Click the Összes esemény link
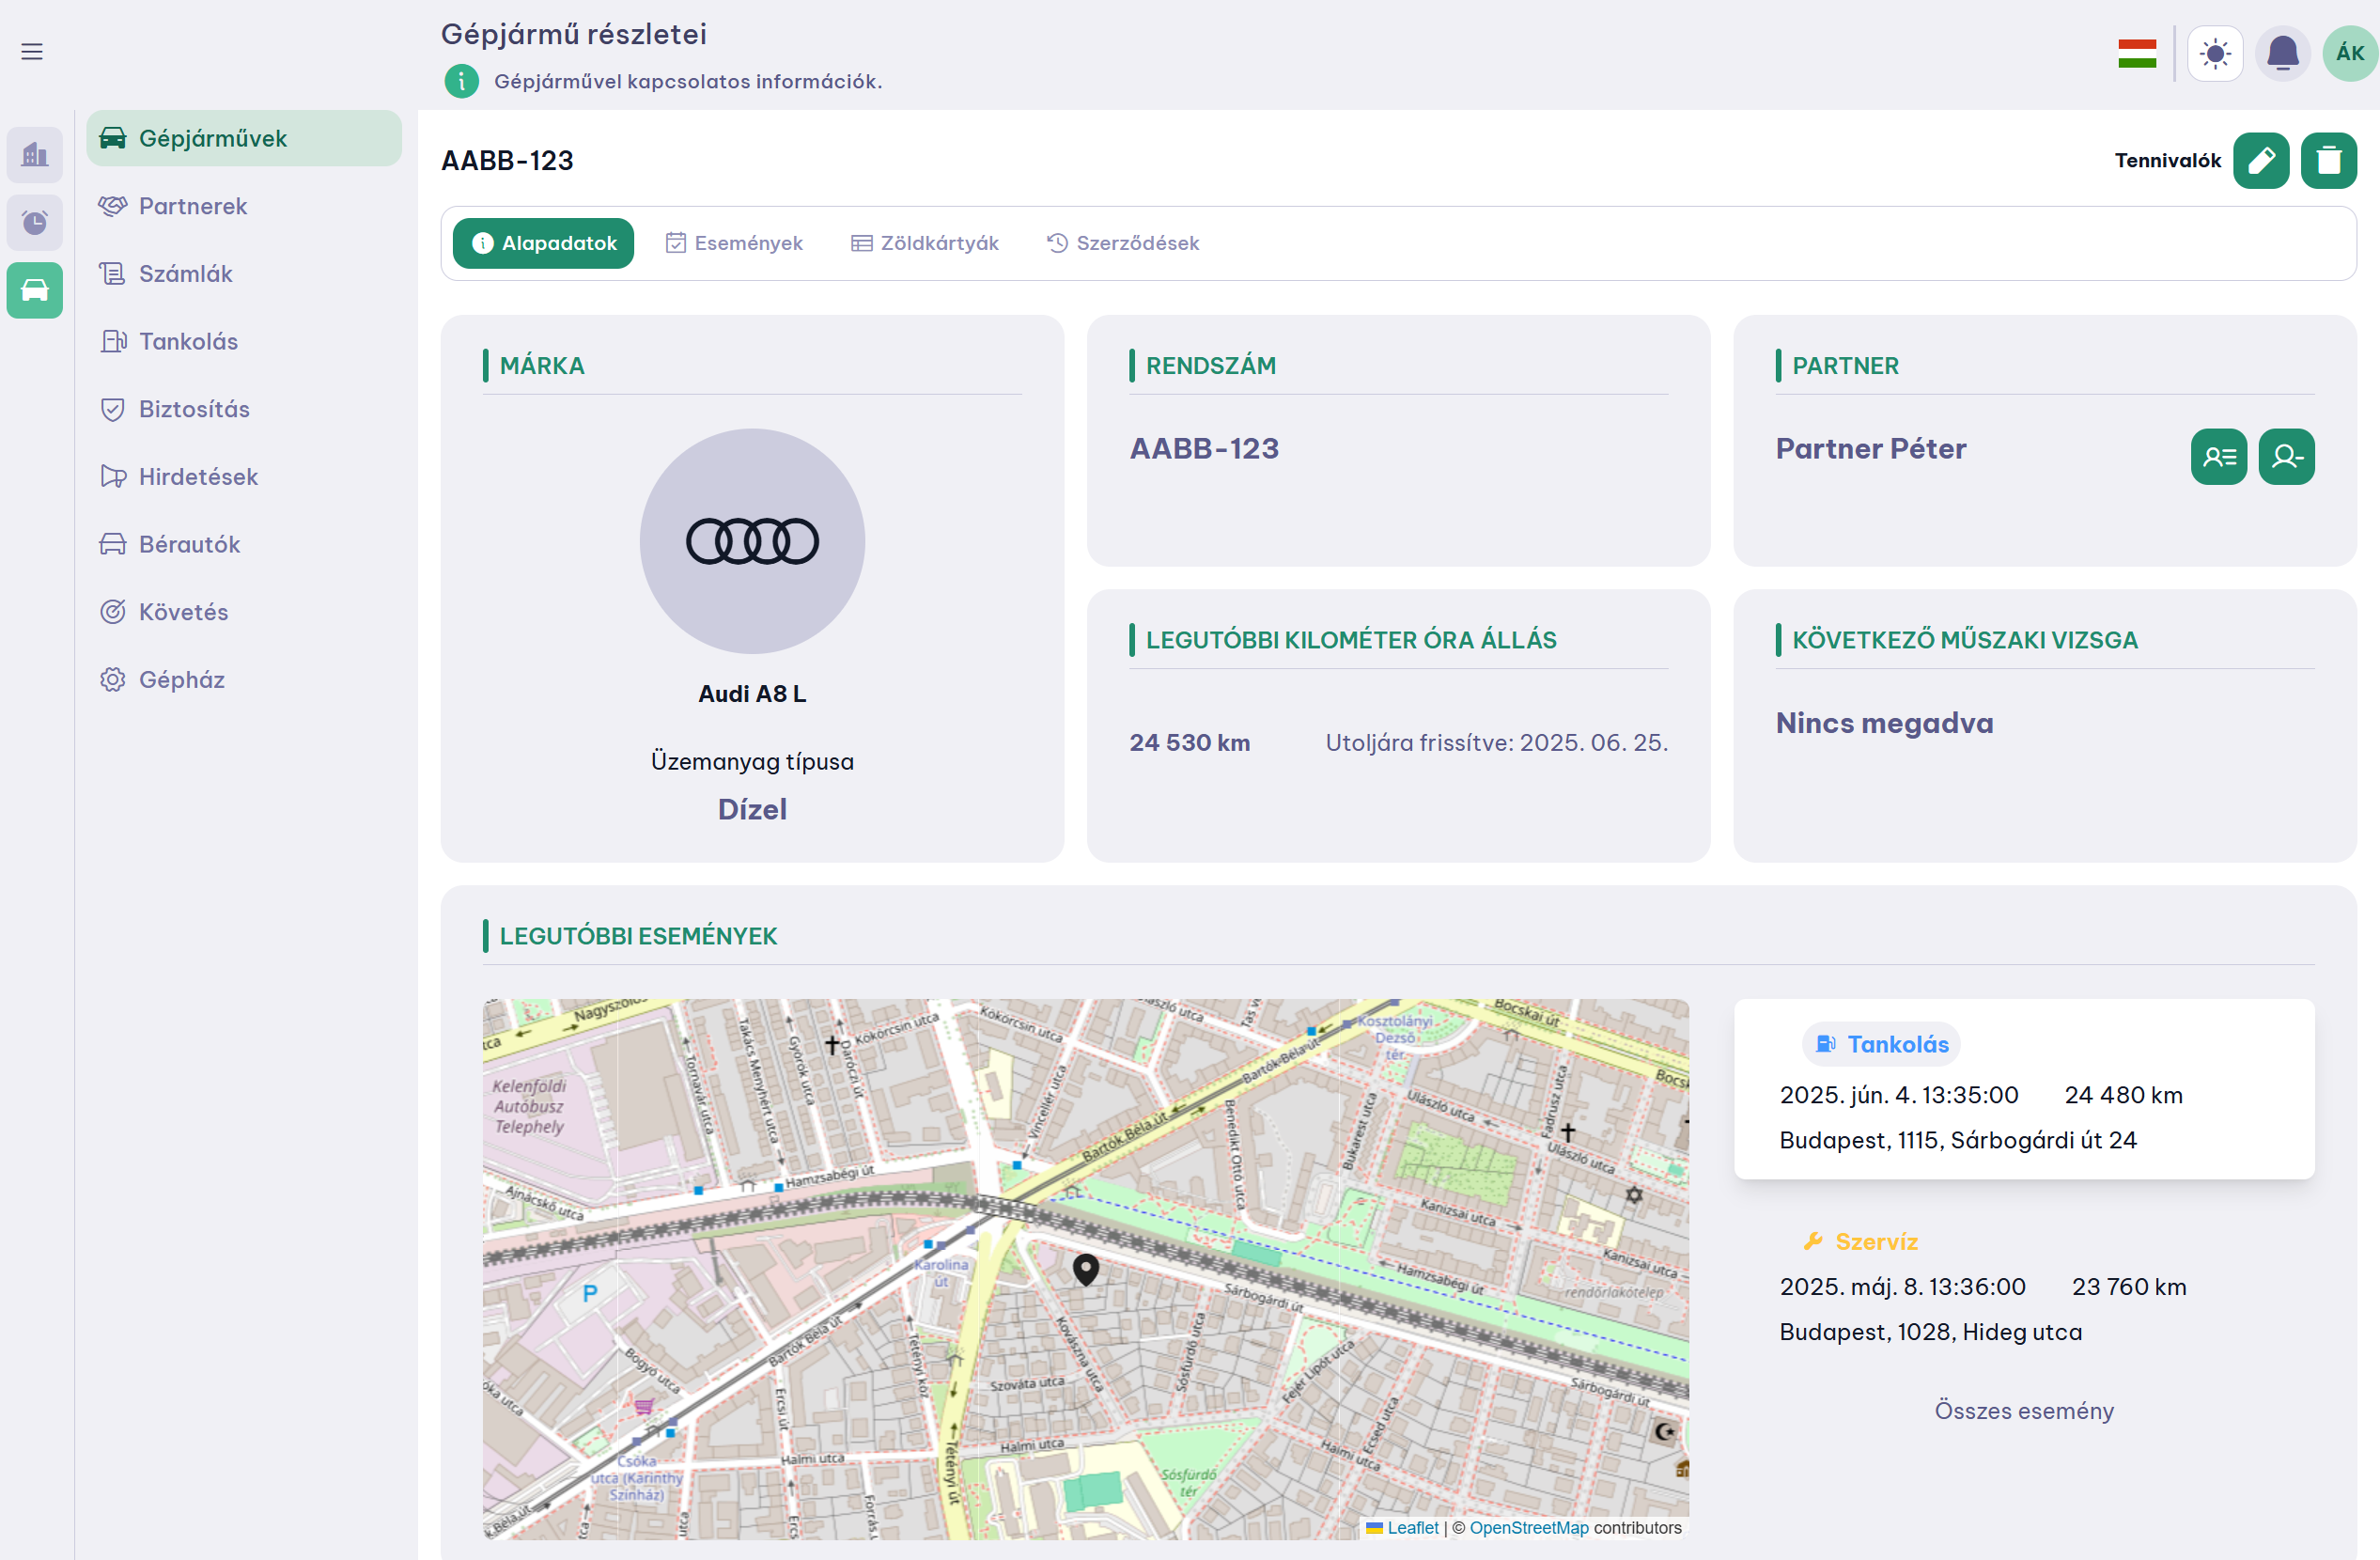This screenshot has width=2380, height=1560. point(2024,1411)
